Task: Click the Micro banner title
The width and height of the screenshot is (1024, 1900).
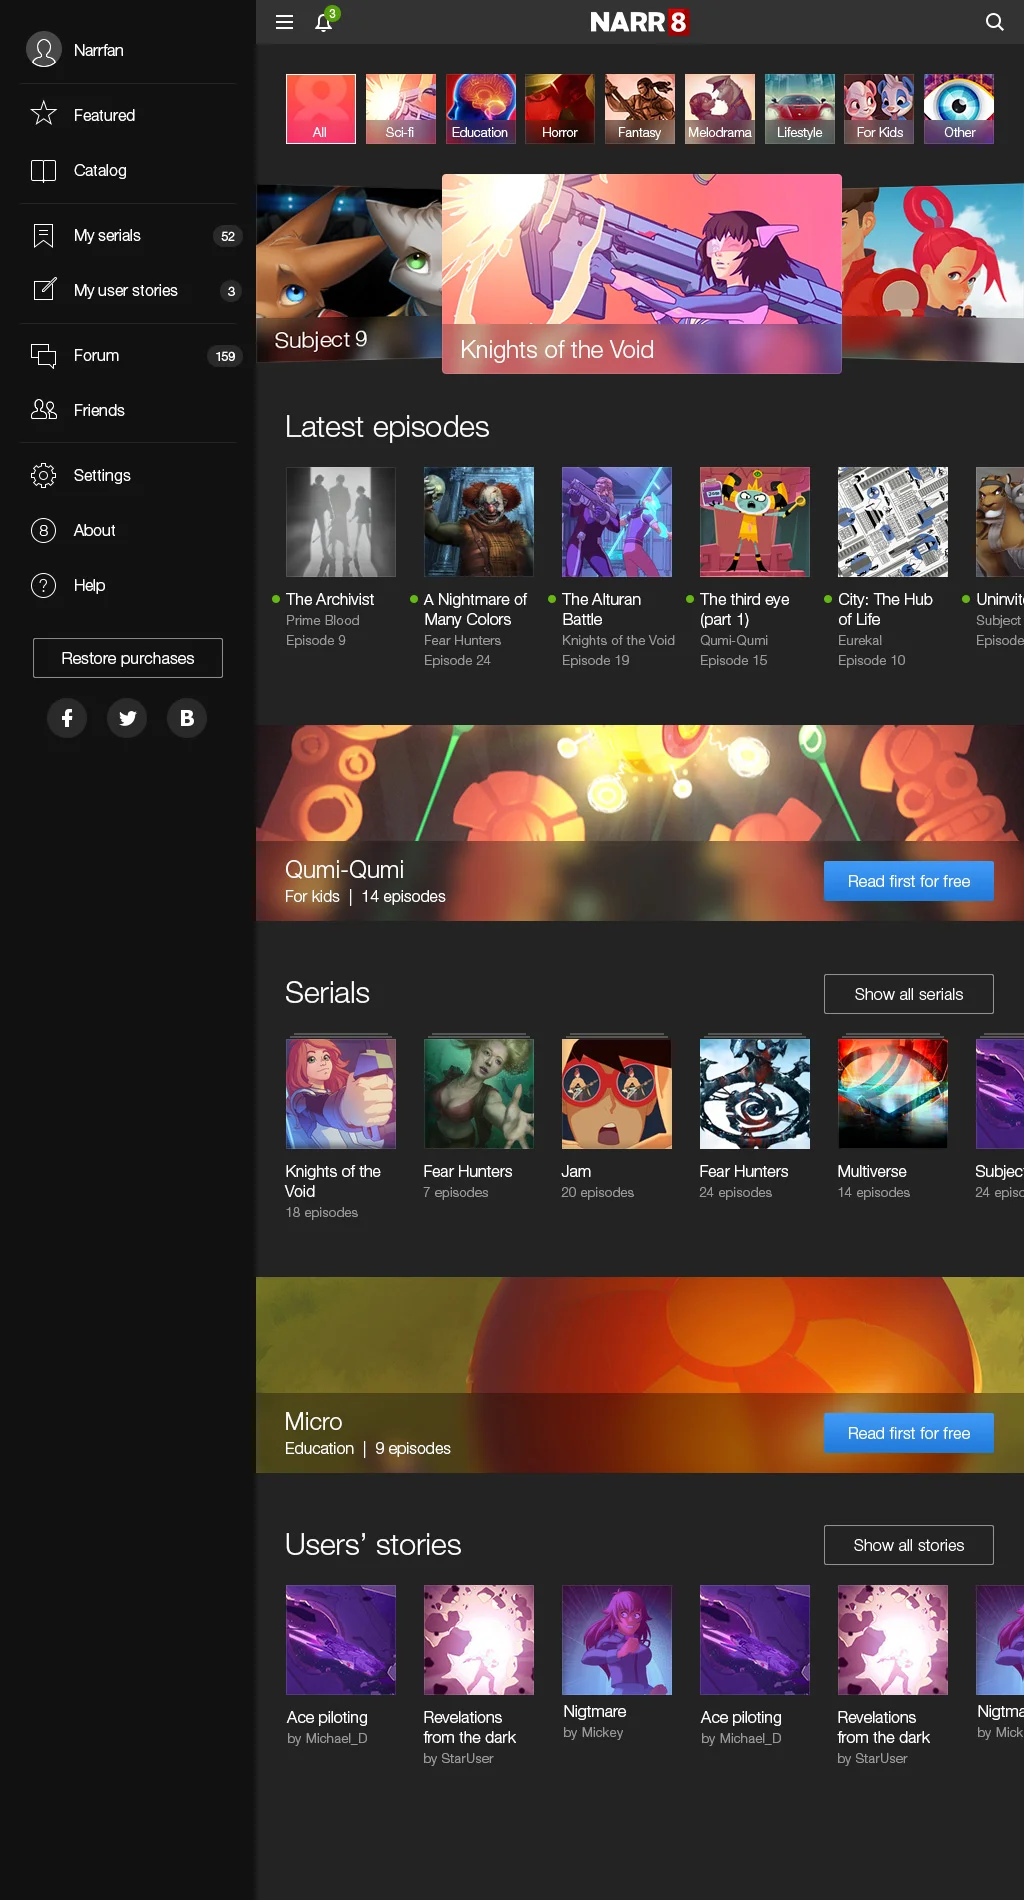Action: tap(314, 1421)
